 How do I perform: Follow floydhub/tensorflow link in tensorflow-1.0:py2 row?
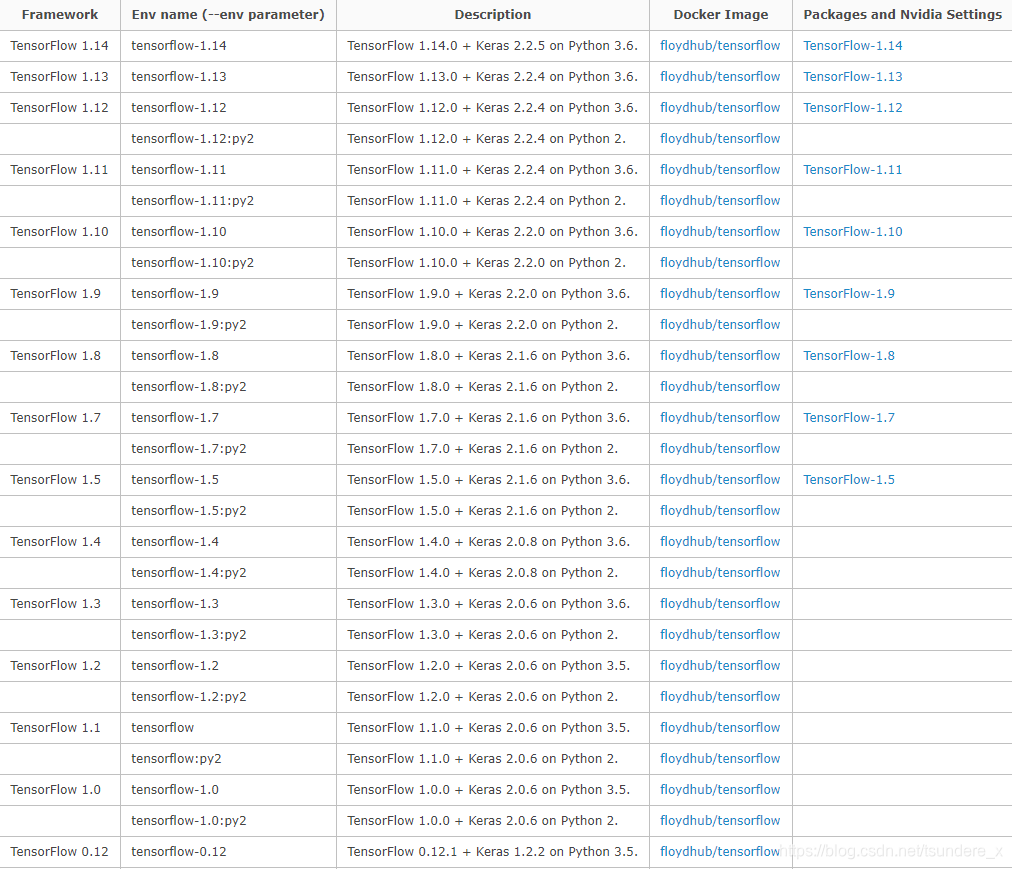pos(720,821)
